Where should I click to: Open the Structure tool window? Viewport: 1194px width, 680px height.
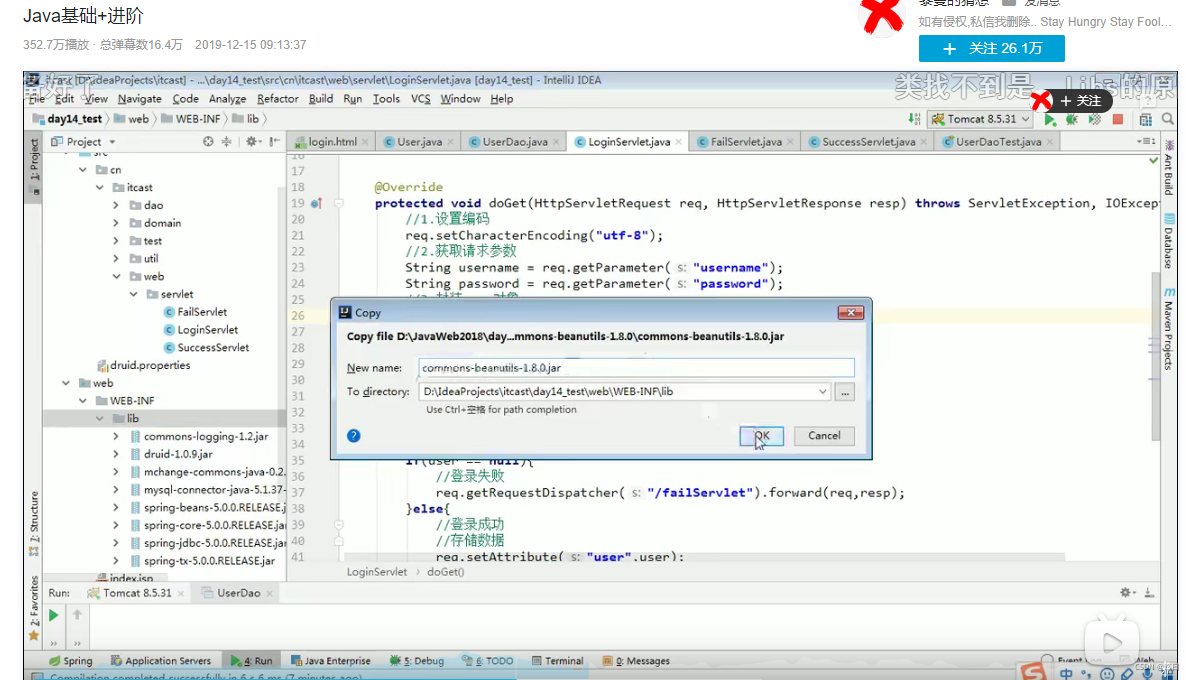click(34, 524)
